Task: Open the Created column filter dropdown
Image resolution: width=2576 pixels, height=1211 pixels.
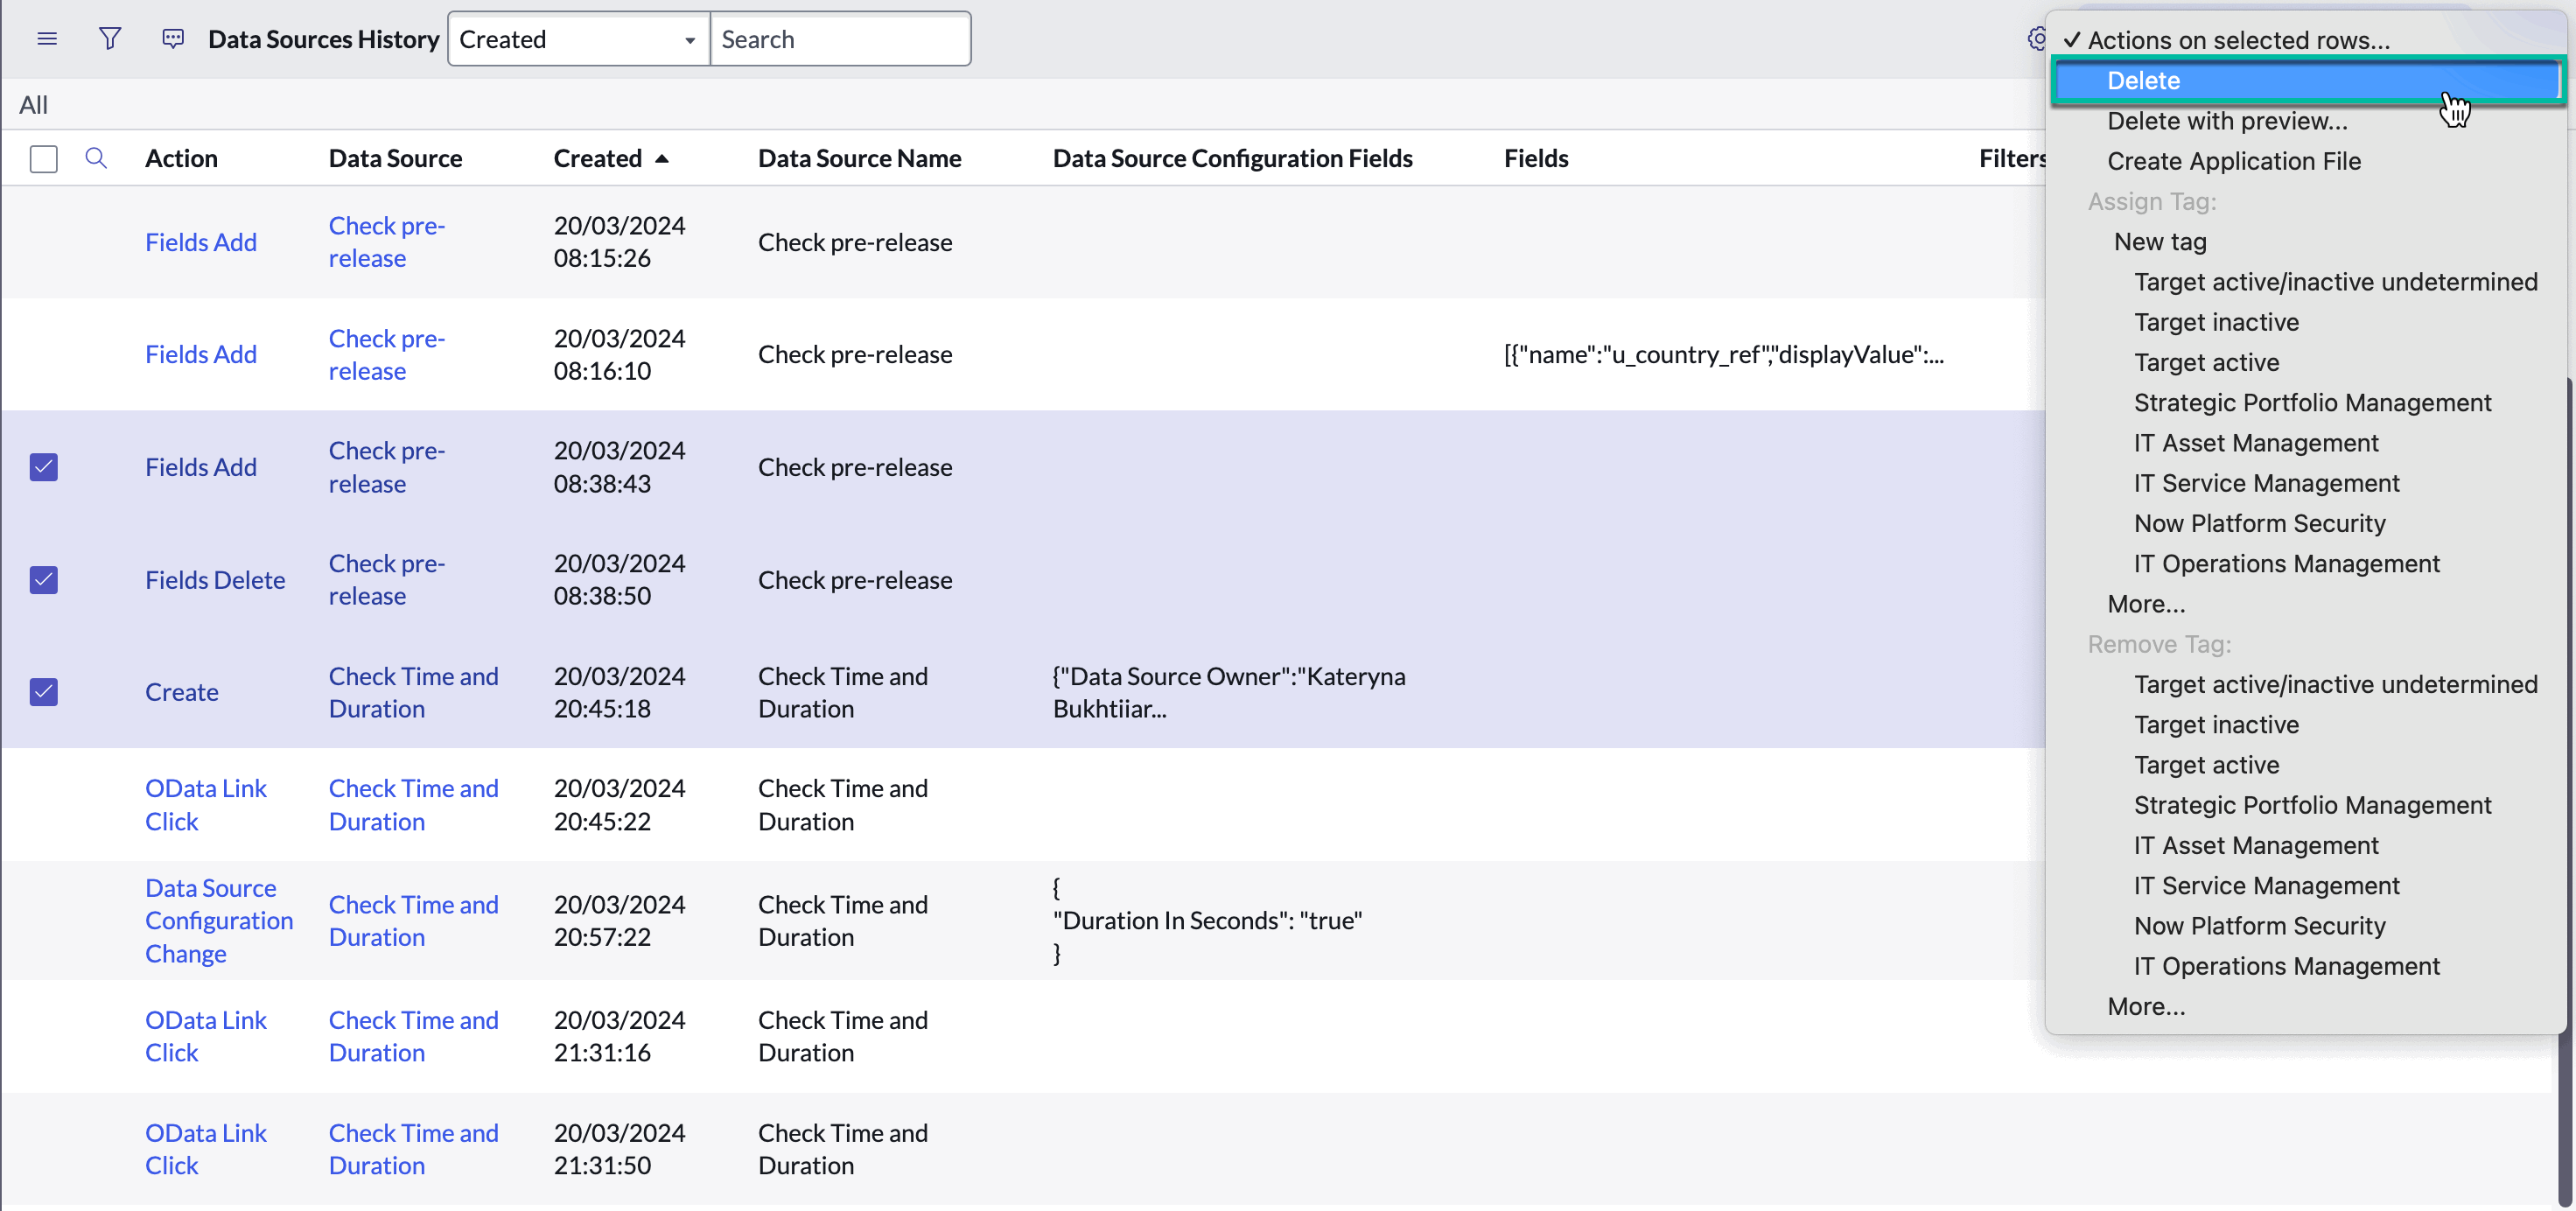Action: [578, 39]
